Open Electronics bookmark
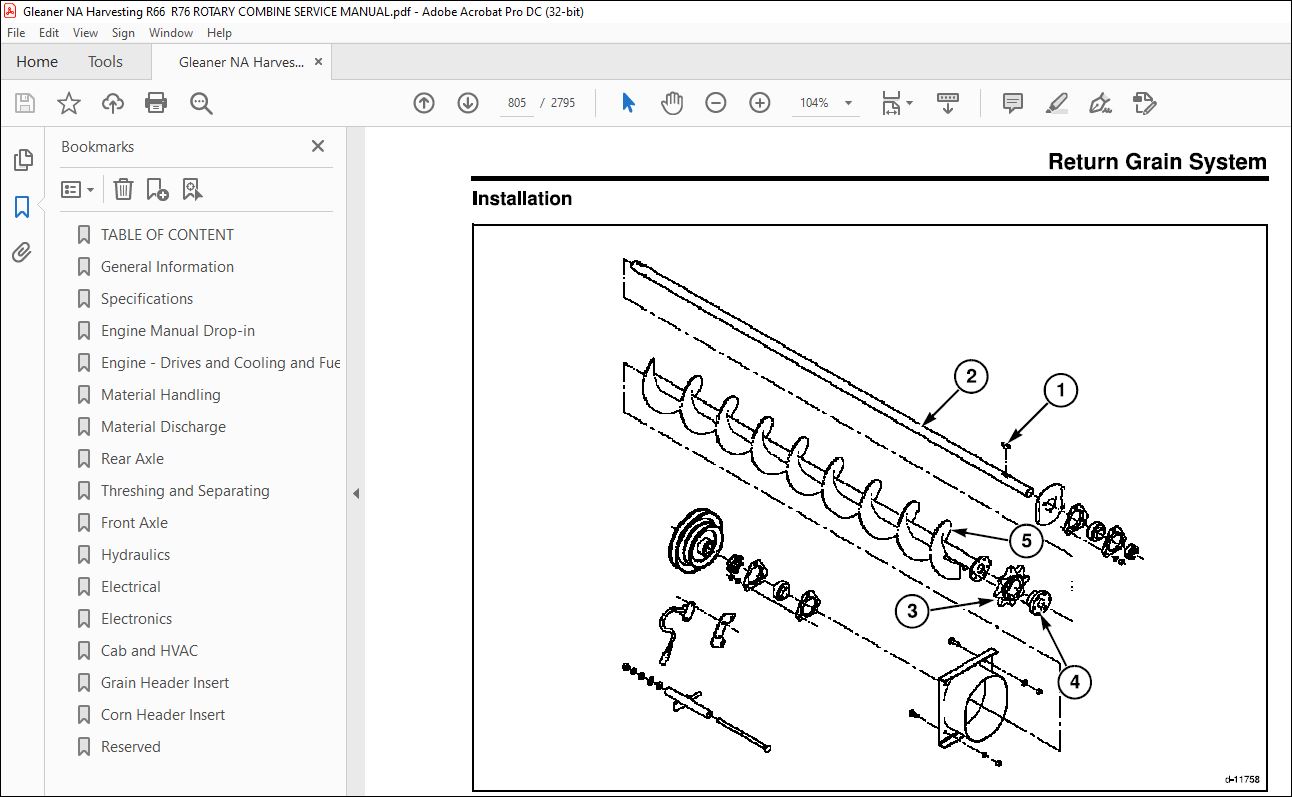This screenshot has height=797, width=1292. point(136,619)
